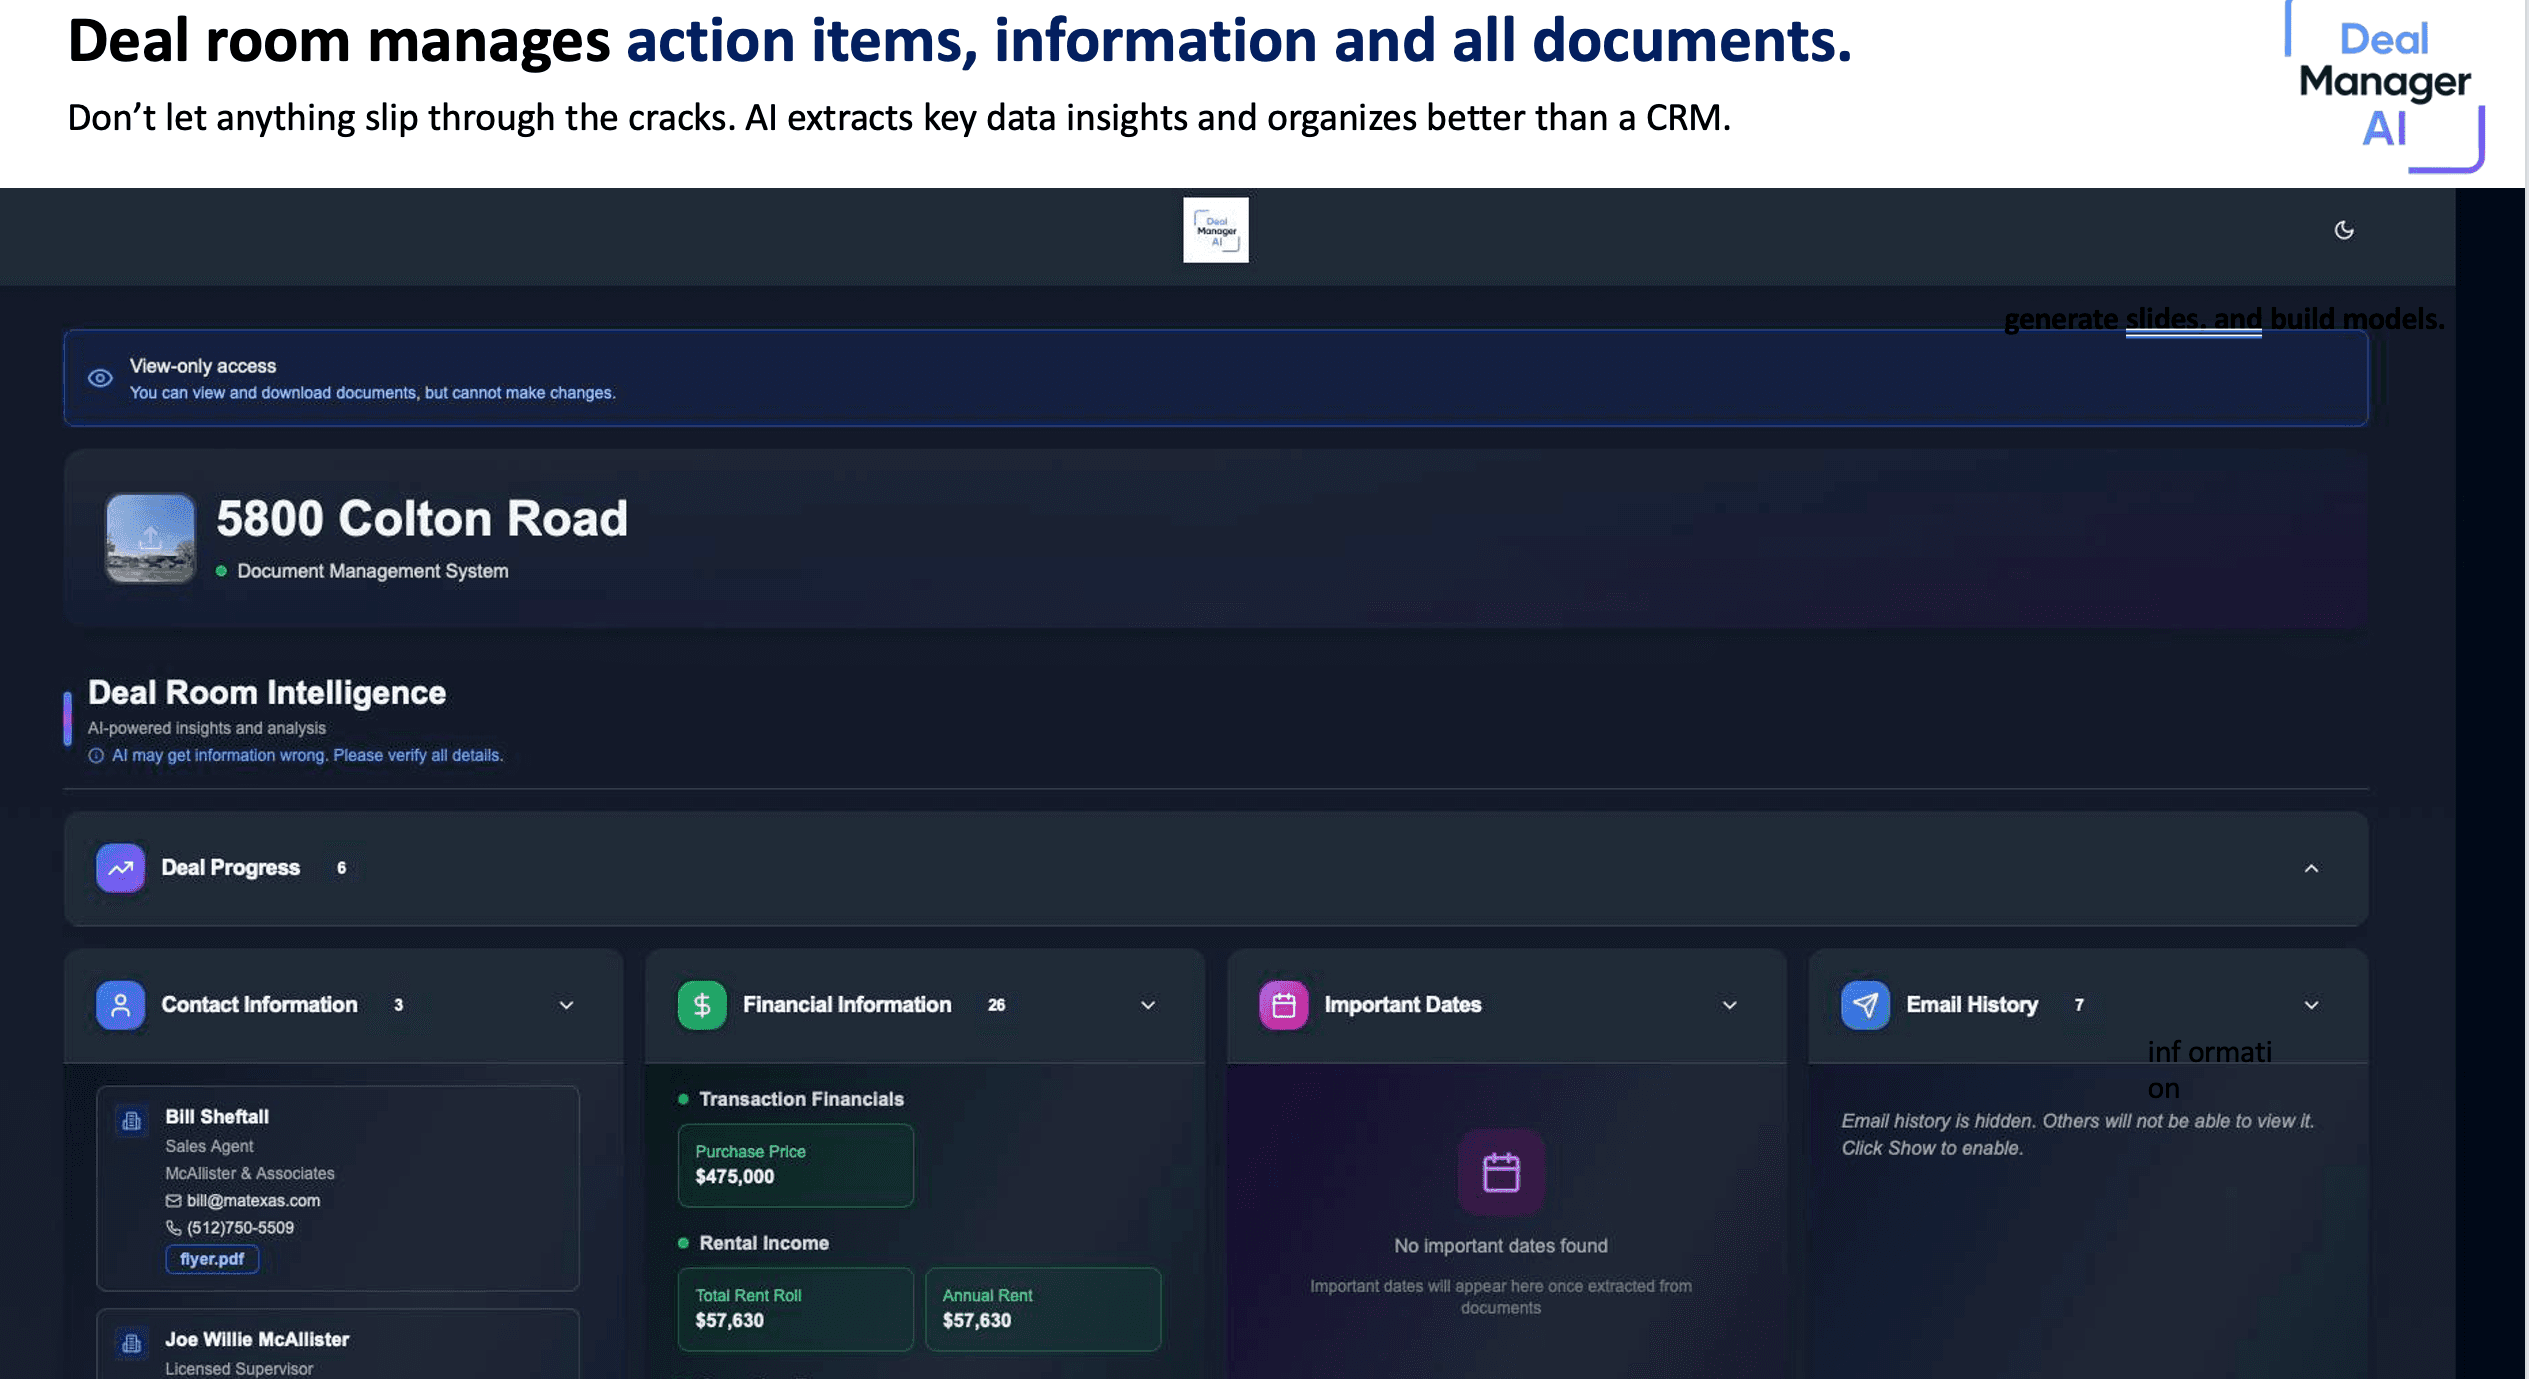Click the Contact Information count badge 3

398,1005
